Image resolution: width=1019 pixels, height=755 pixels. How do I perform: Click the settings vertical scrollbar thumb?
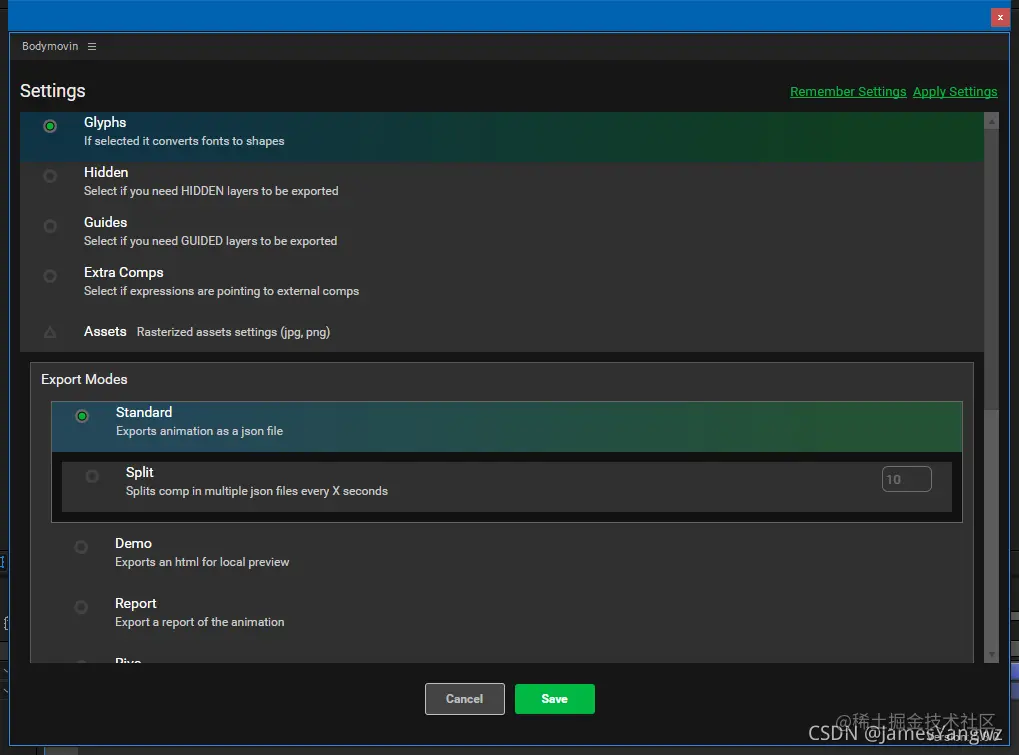coord(992,270)
